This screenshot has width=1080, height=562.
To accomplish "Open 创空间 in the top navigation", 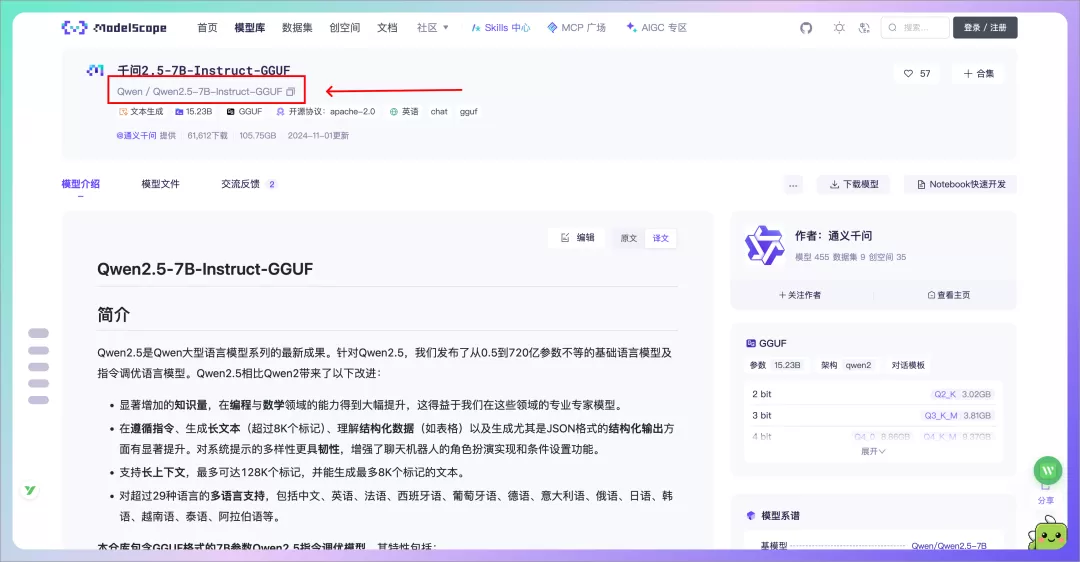I will coord(344,28).
